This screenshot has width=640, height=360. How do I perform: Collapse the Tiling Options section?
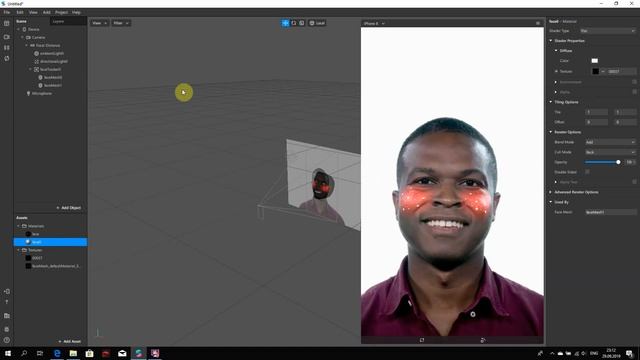[551, 102]
